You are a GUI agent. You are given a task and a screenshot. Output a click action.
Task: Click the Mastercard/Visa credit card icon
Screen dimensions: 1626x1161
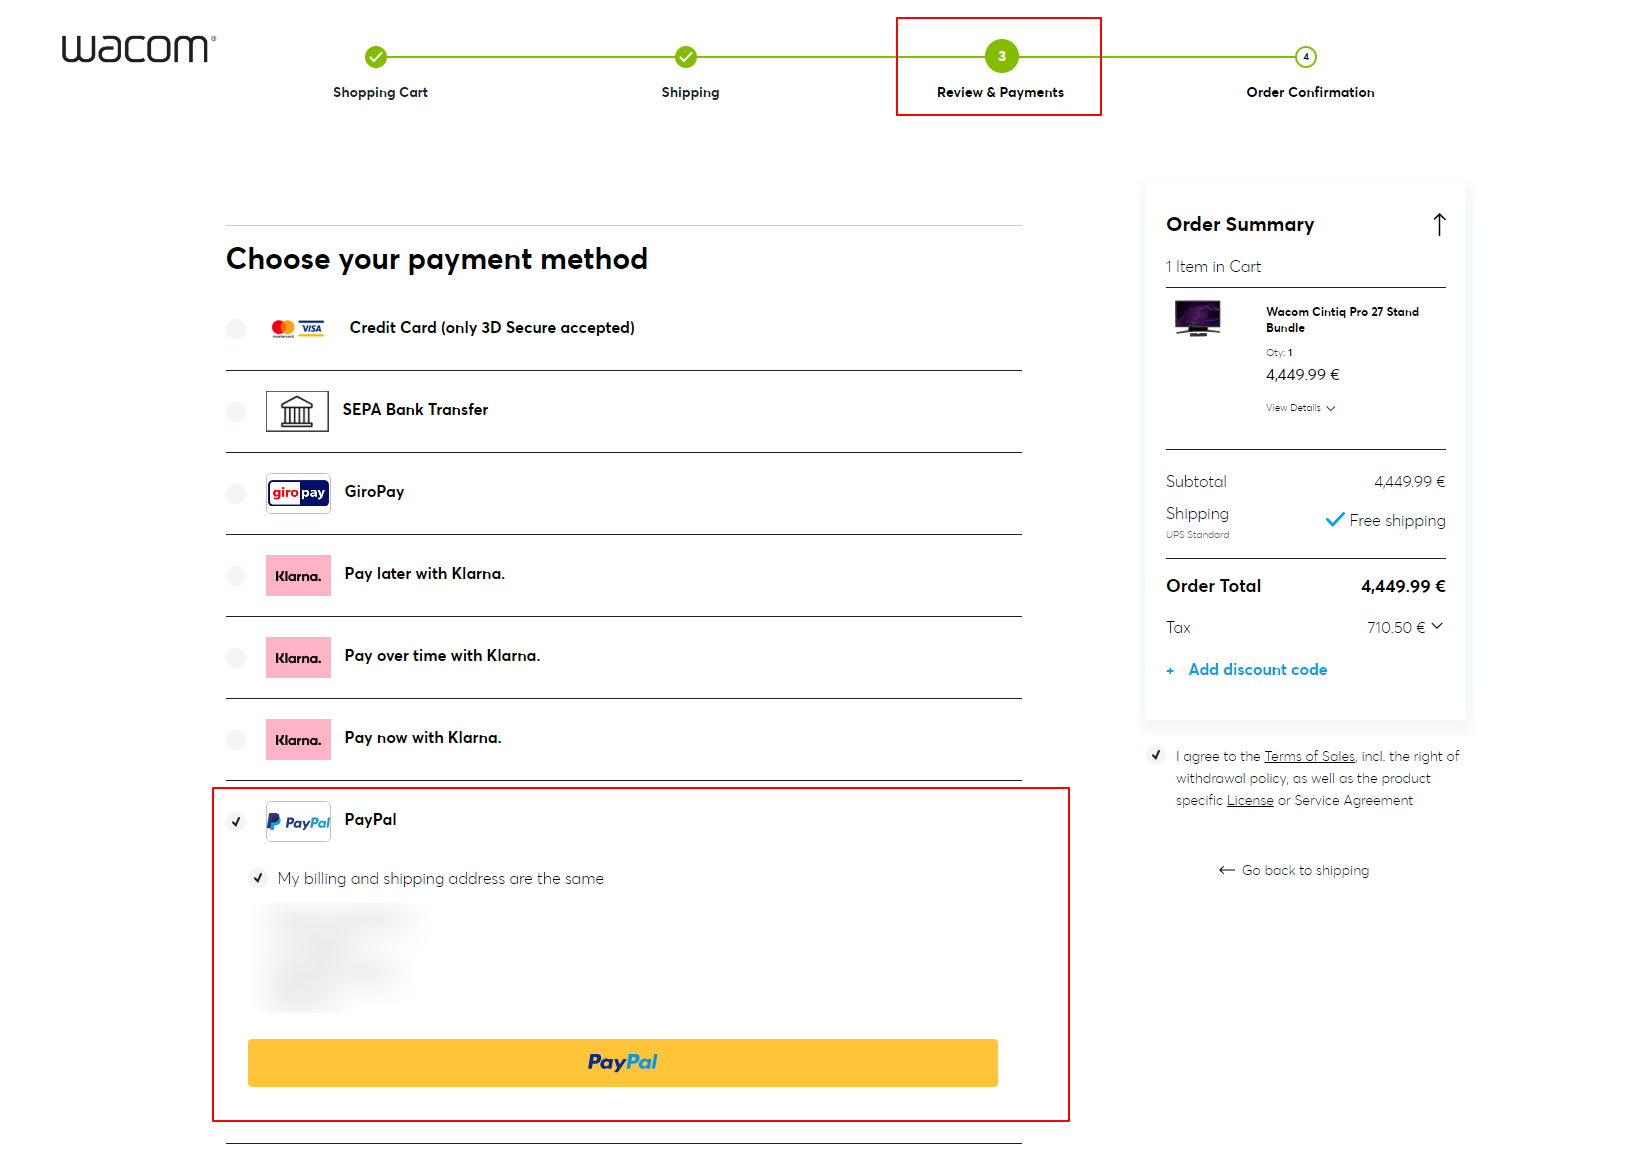[x=298, y=328]
